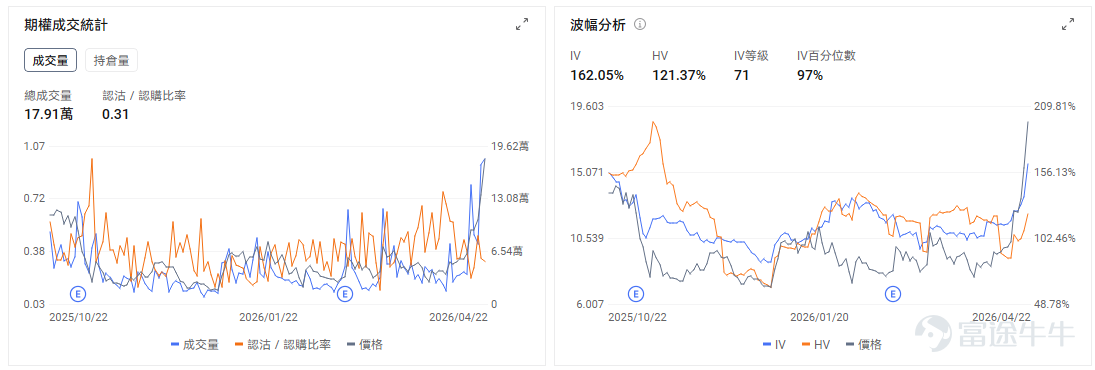The height and width of the screenshot is (370, 1095).
Task: Click the second earnings E marker in 期權成交統計
Action: [x=344, y=294]
